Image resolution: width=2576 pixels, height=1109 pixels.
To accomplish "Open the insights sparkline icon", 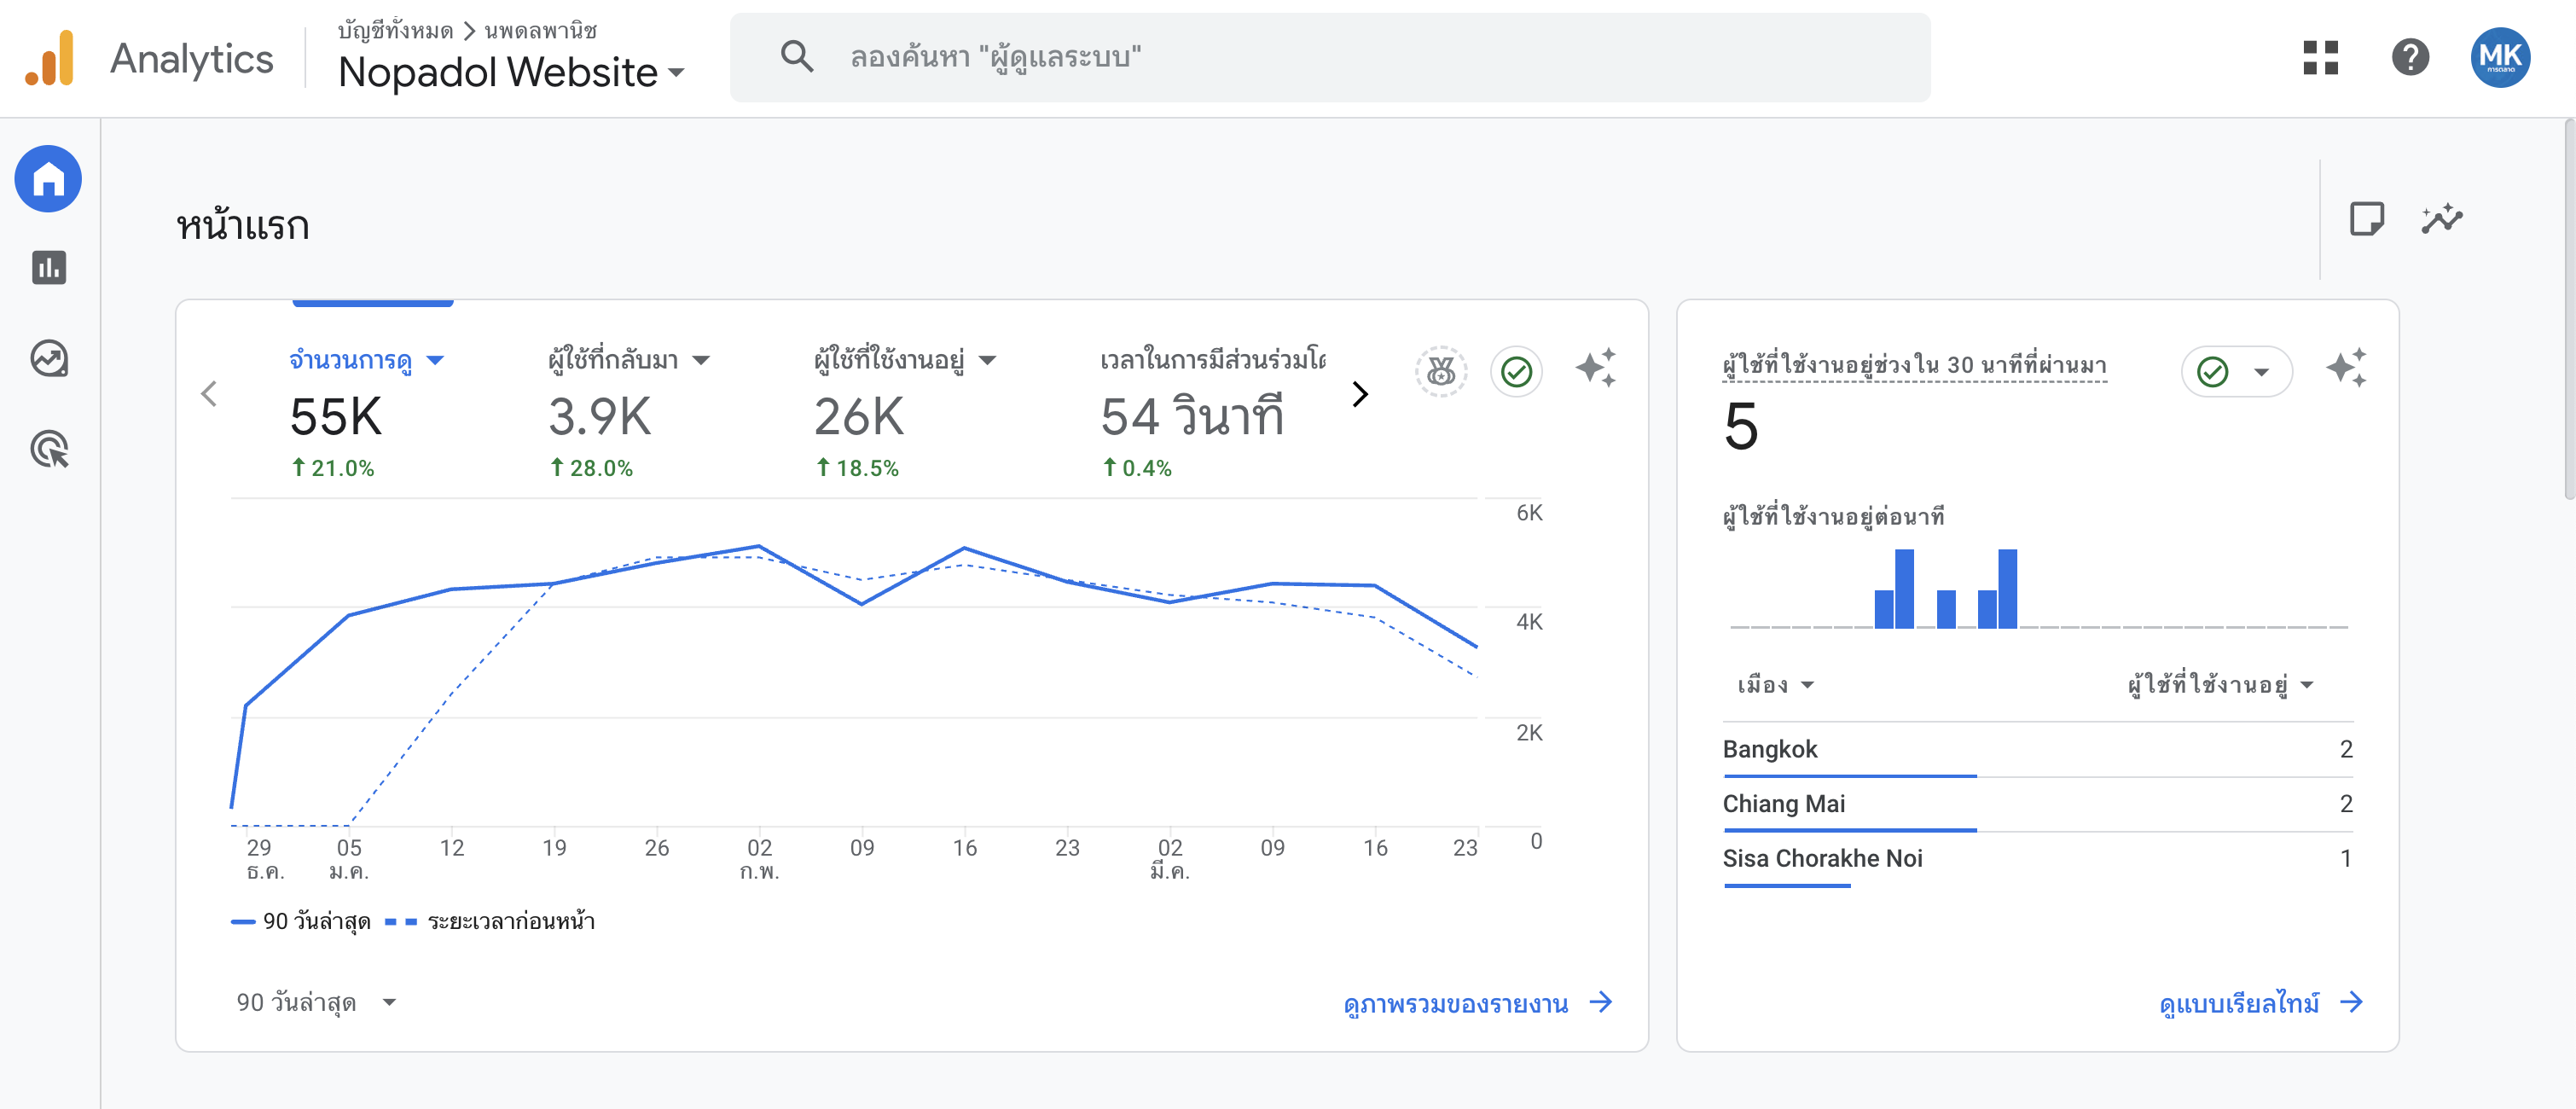I will [x=2441, y=219].
